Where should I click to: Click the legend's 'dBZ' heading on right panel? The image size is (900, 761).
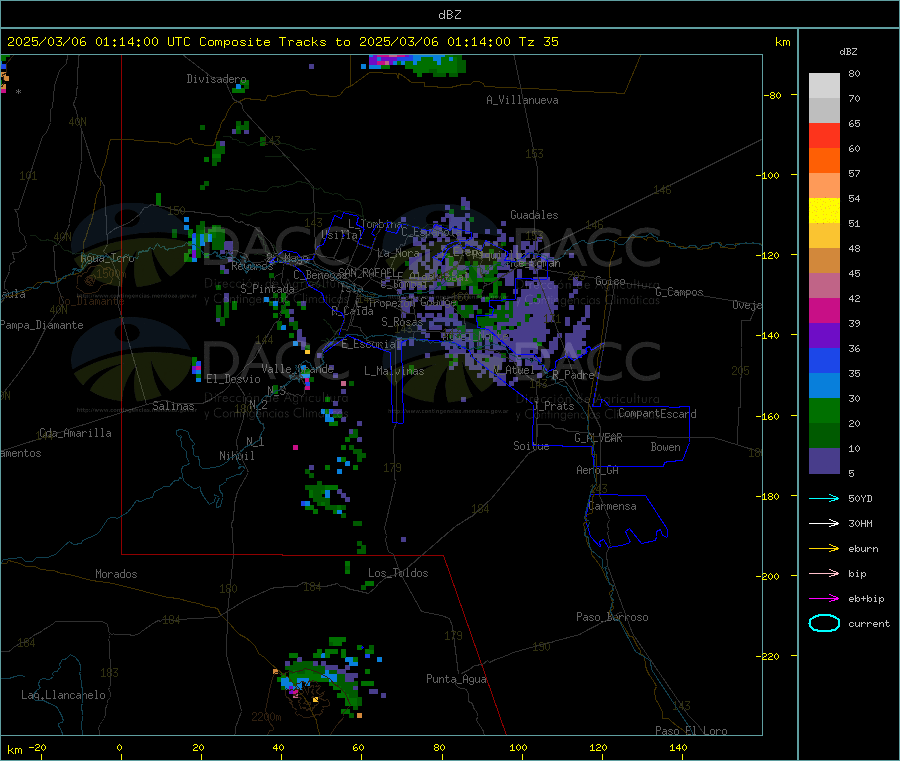coord(848,52)
